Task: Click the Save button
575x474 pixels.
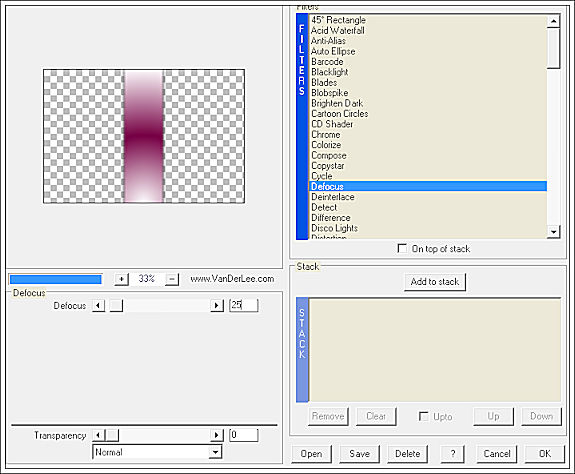Action: point(360,454)
